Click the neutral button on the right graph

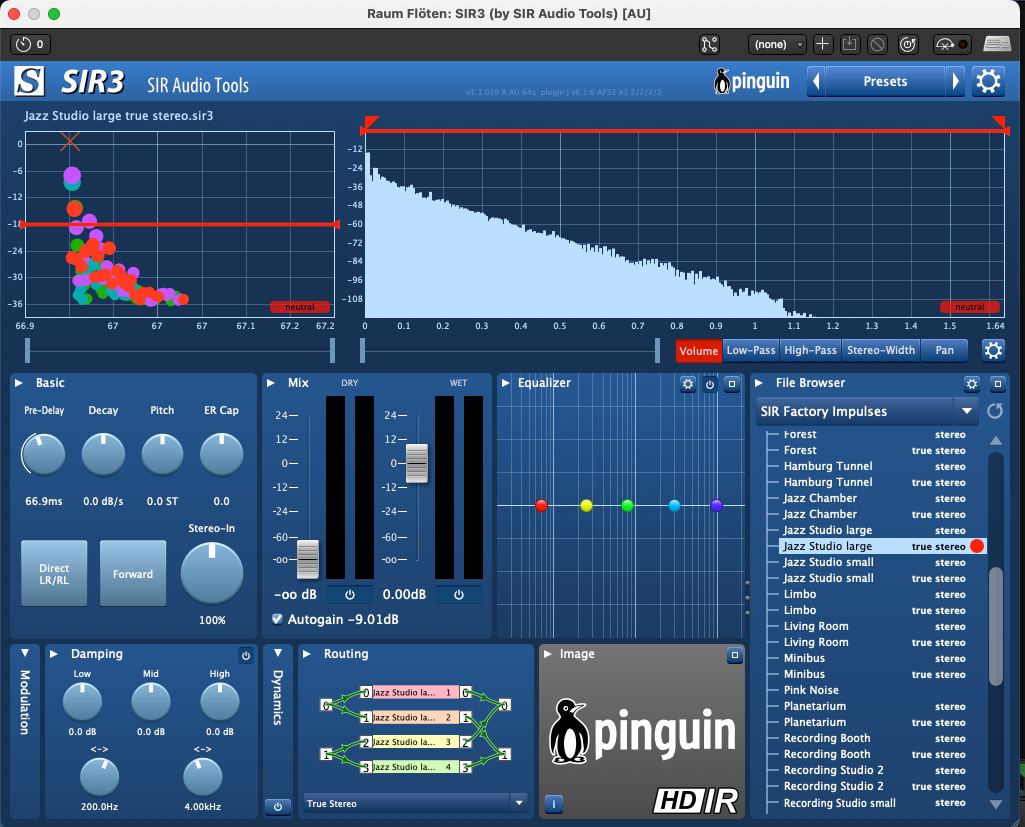click(969, 307)
